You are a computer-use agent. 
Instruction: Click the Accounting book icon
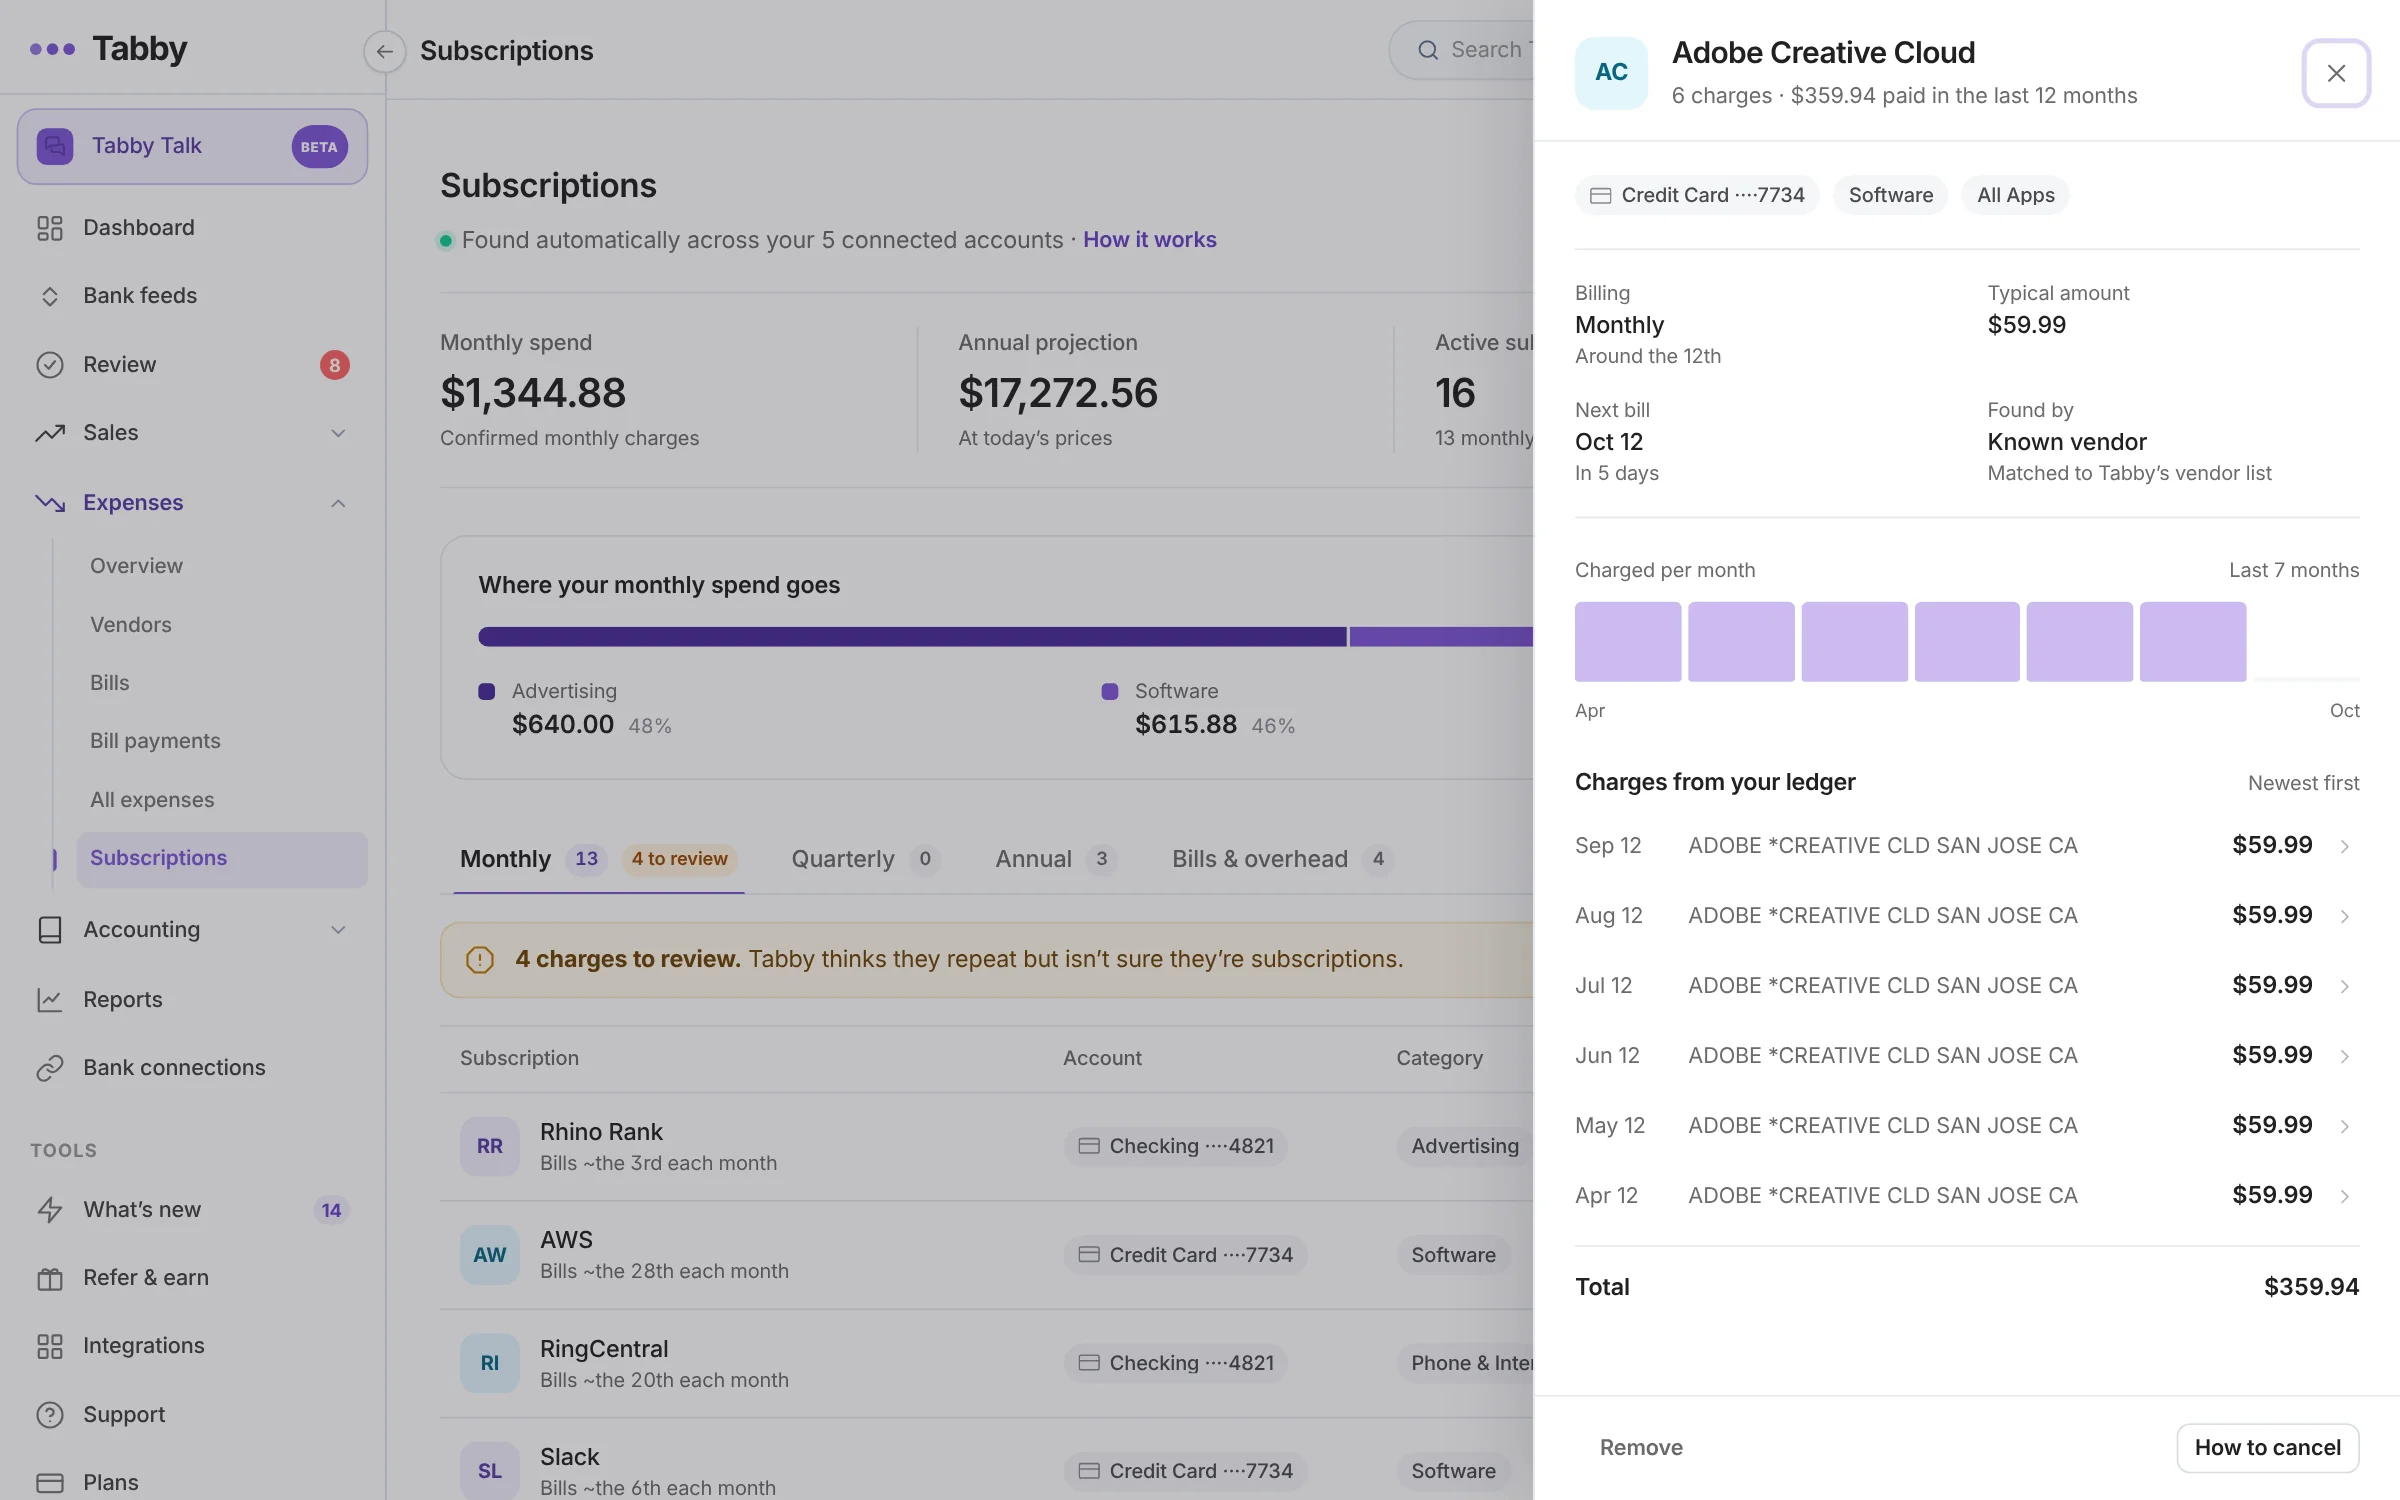tap(50, 930)
